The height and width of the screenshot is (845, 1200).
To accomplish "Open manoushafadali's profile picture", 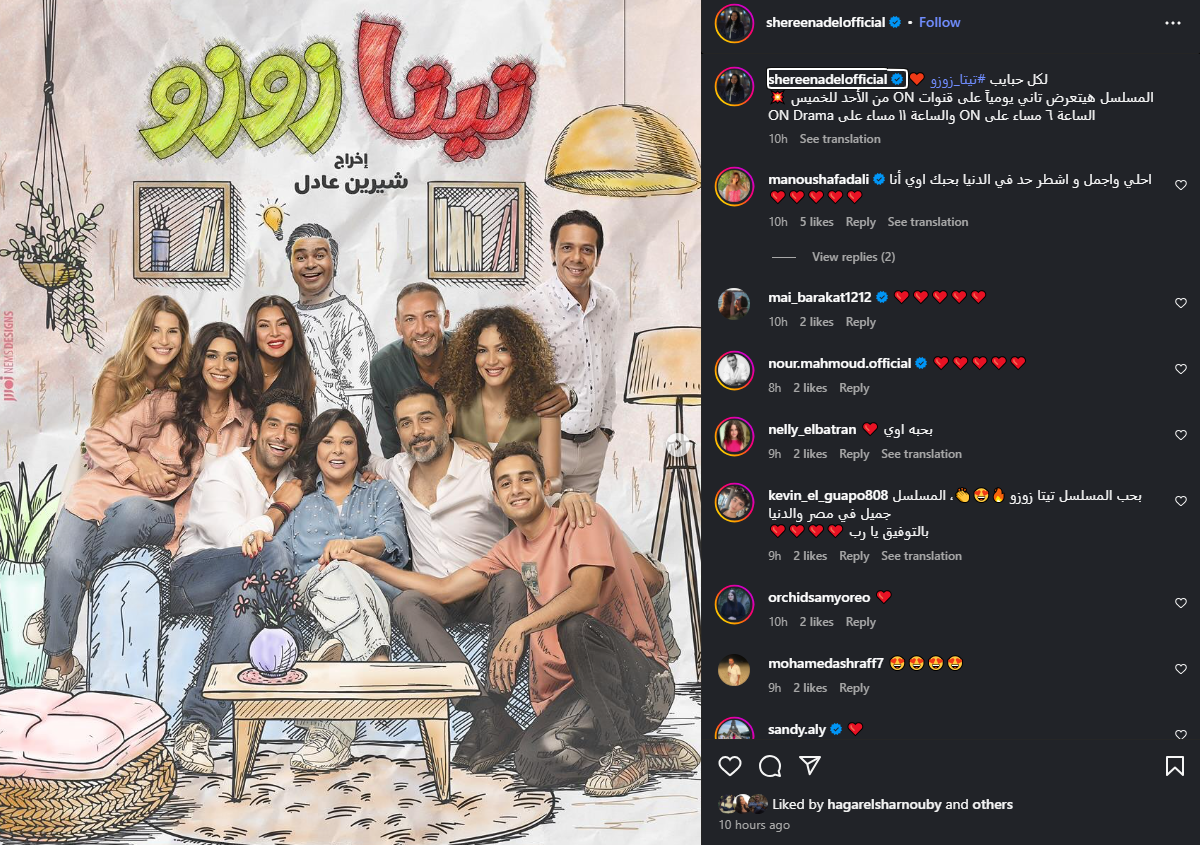I will pos(734,186).
